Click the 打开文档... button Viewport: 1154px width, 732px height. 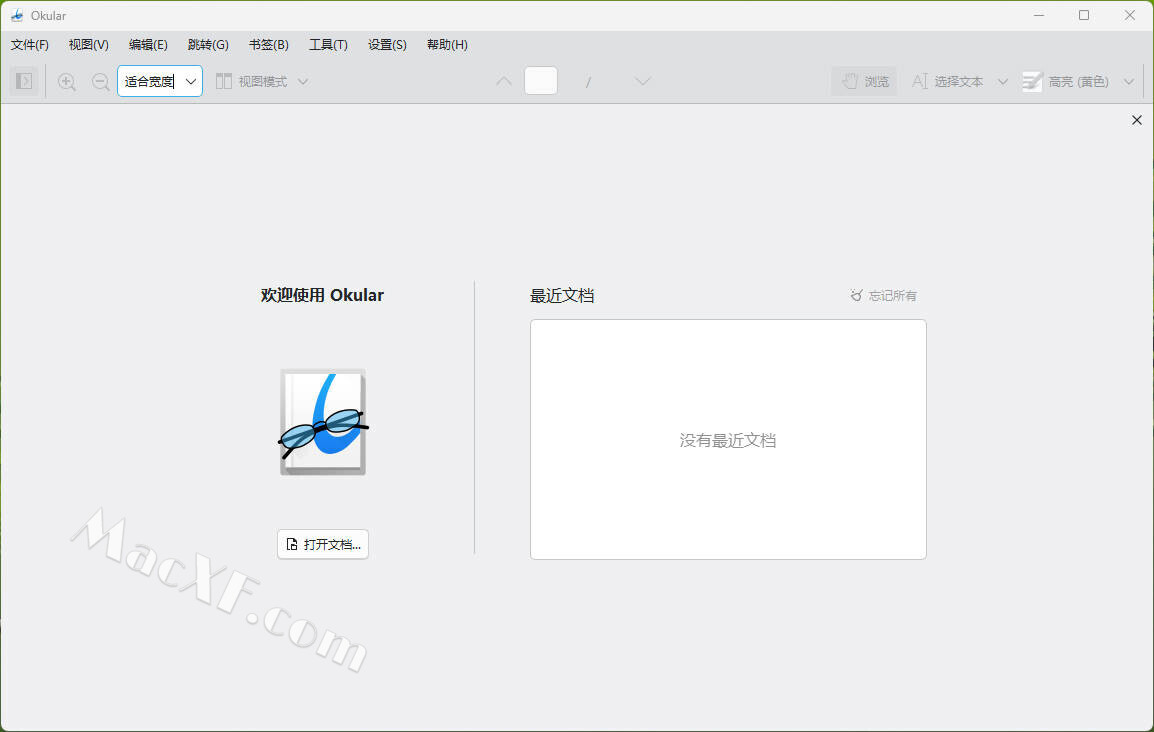point(323,544)
